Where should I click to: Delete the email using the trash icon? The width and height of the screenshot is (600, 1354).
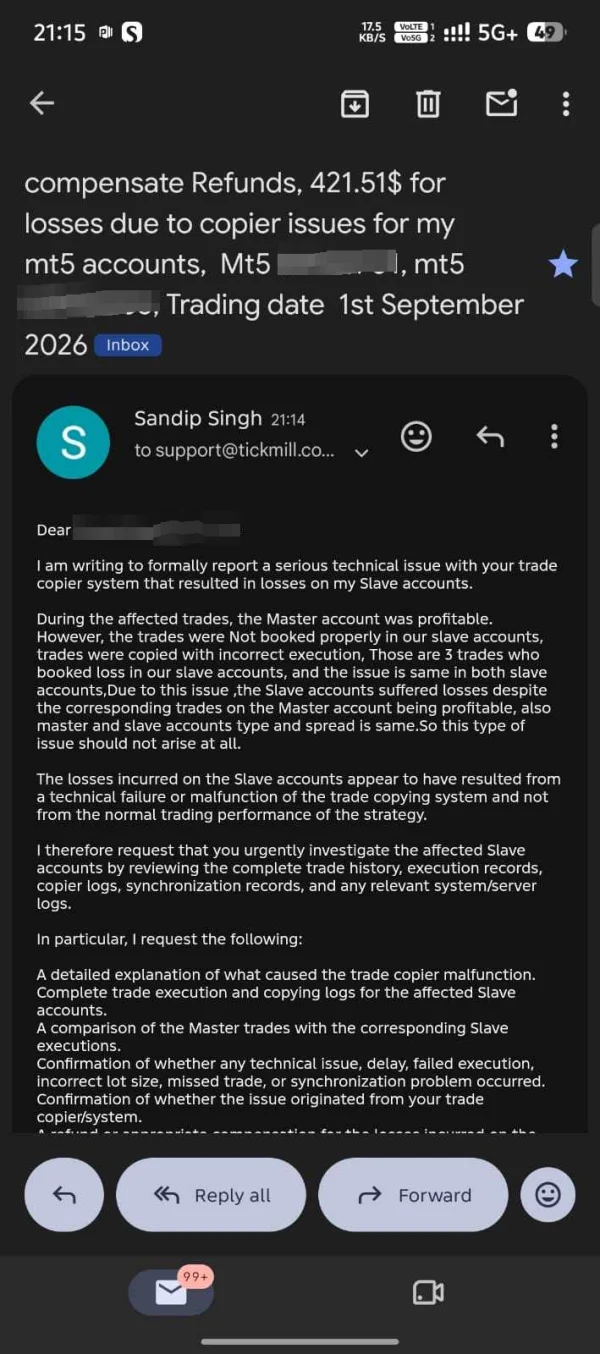coord(428,103)
